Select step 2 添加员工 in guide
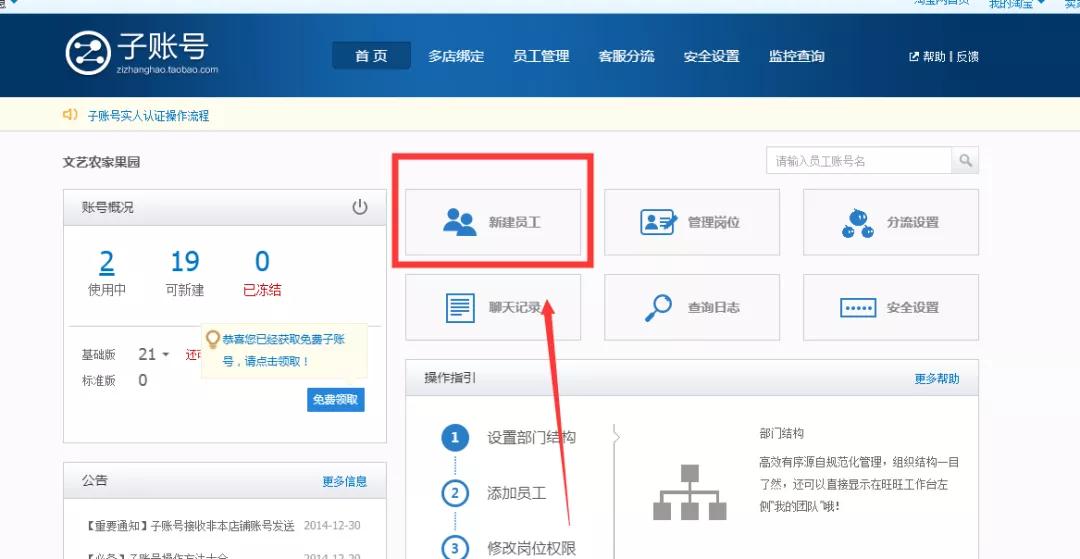The height and width of the screenshot is (559, 1080). tap(516, 493)
